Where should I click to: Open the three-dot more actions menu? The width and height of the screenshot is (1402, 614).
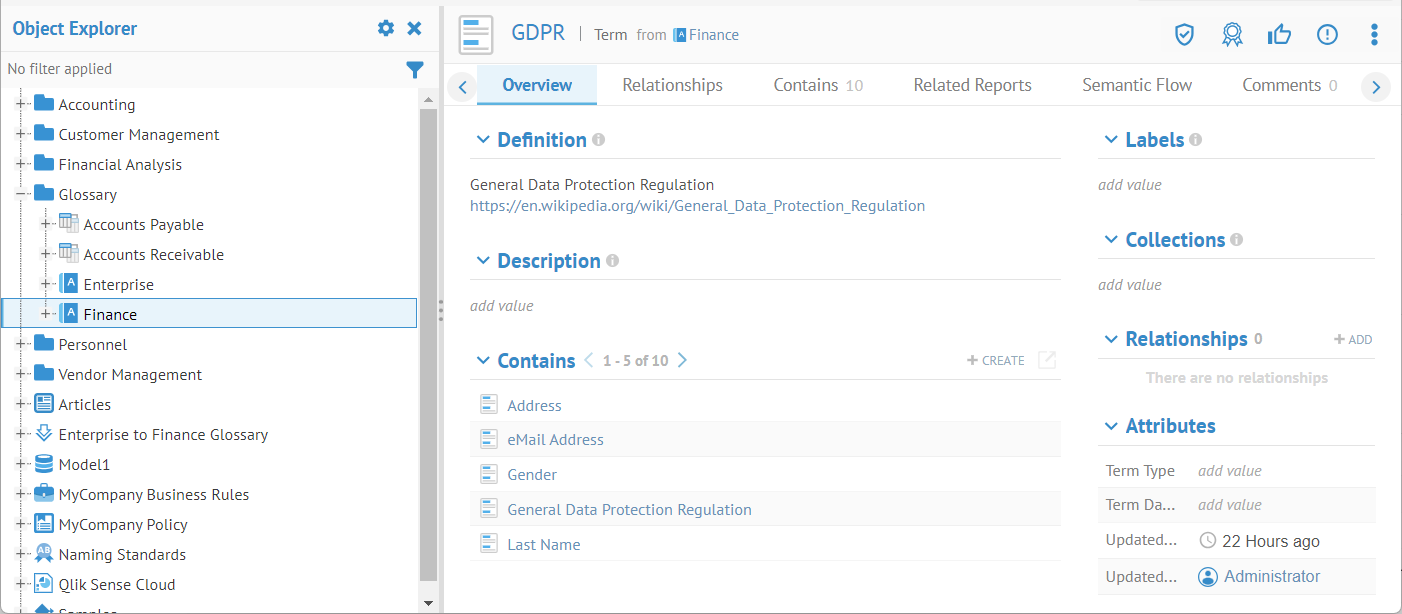coord(1374,35)
